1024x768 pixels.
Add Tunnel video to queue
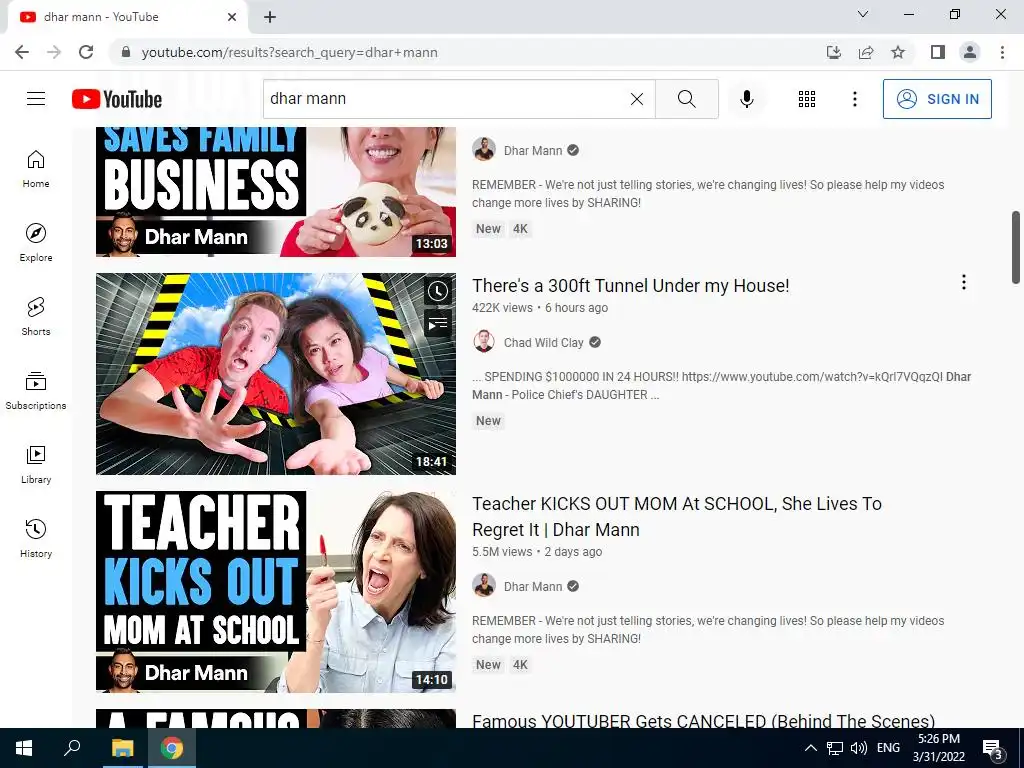438,323
